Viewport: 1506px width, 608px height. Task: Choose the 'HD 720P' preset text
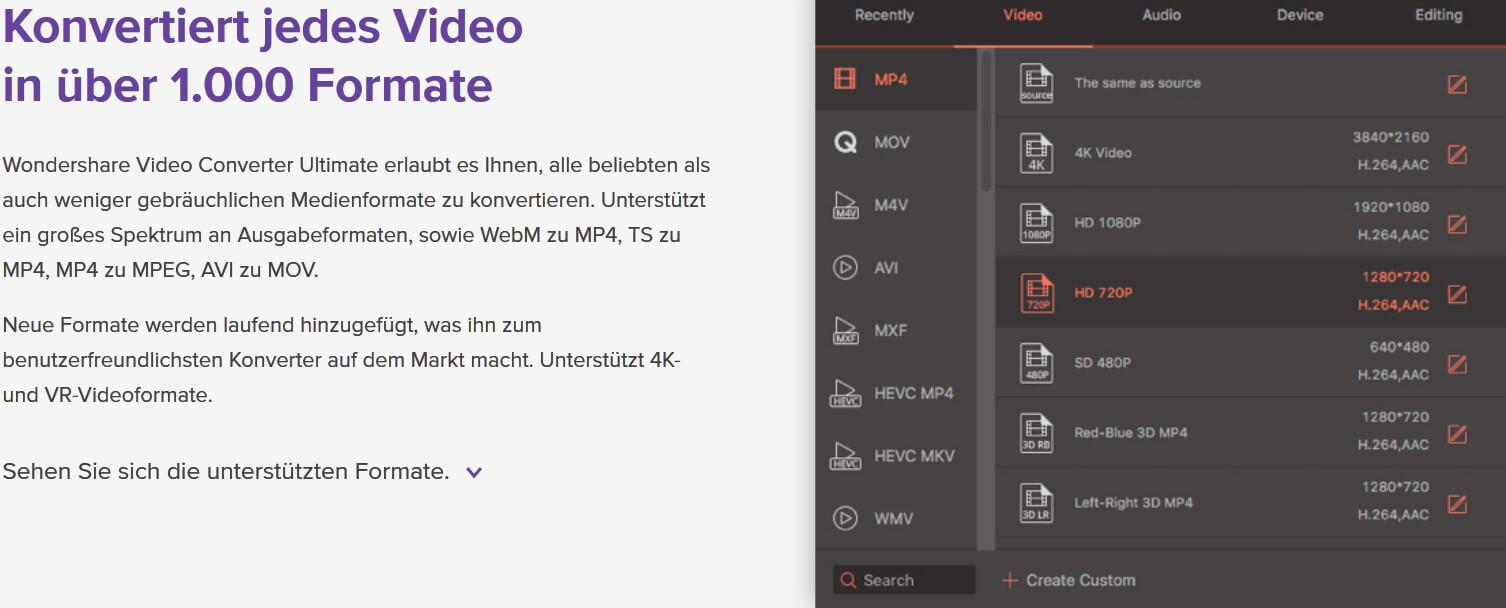[x=1103, y=293]
